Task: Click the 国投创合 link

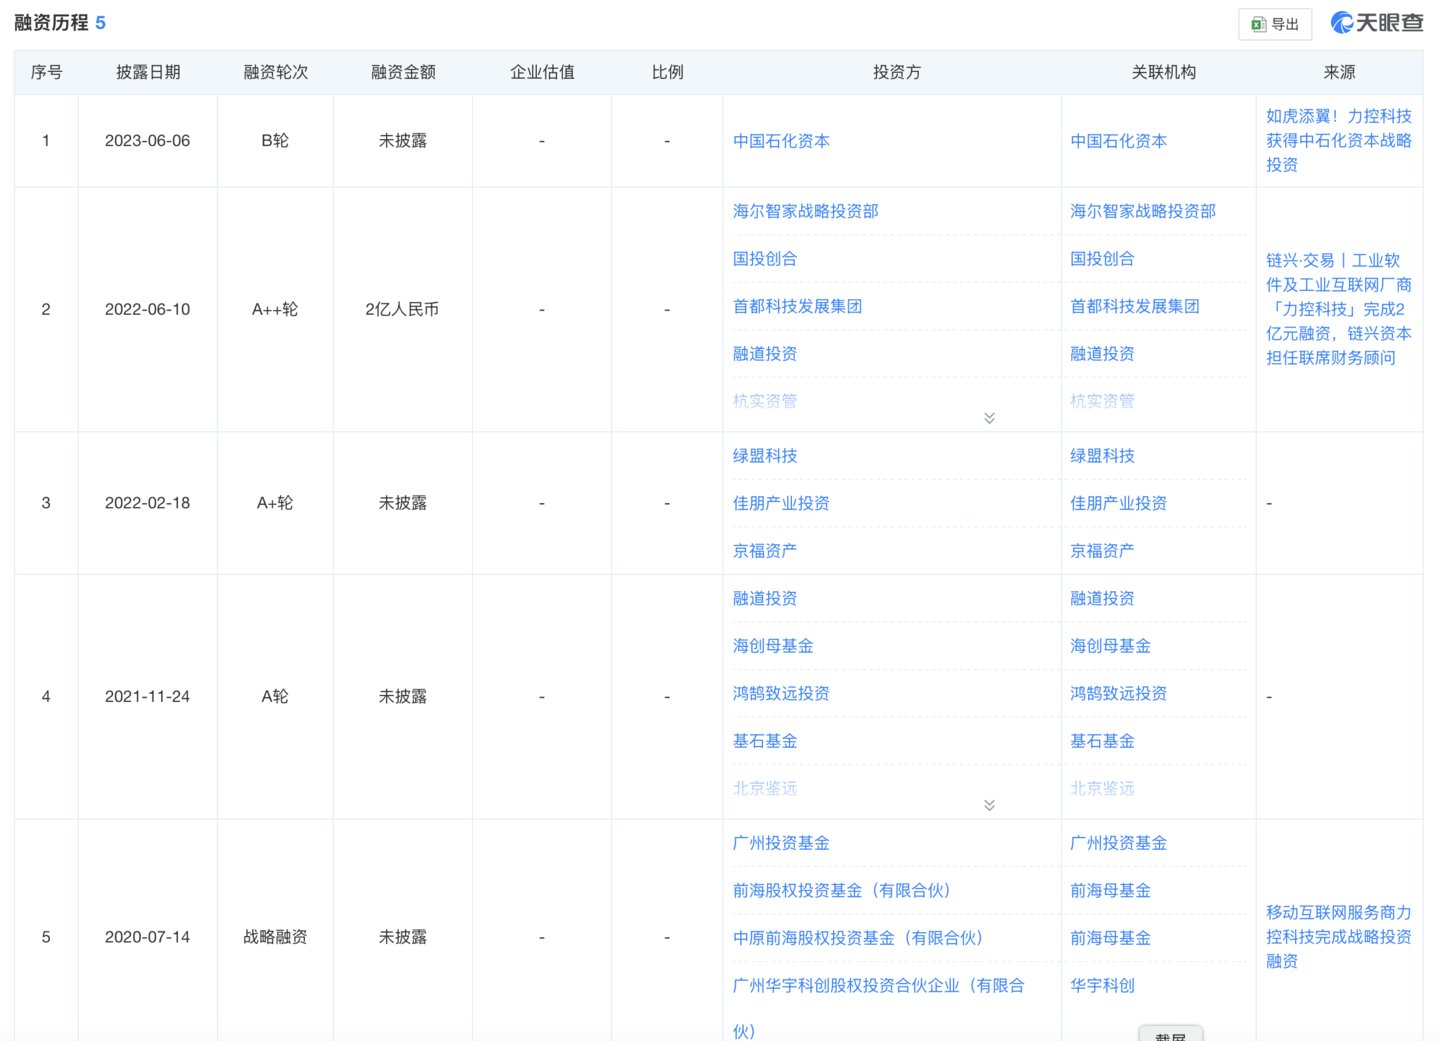Action: (766, 258)
